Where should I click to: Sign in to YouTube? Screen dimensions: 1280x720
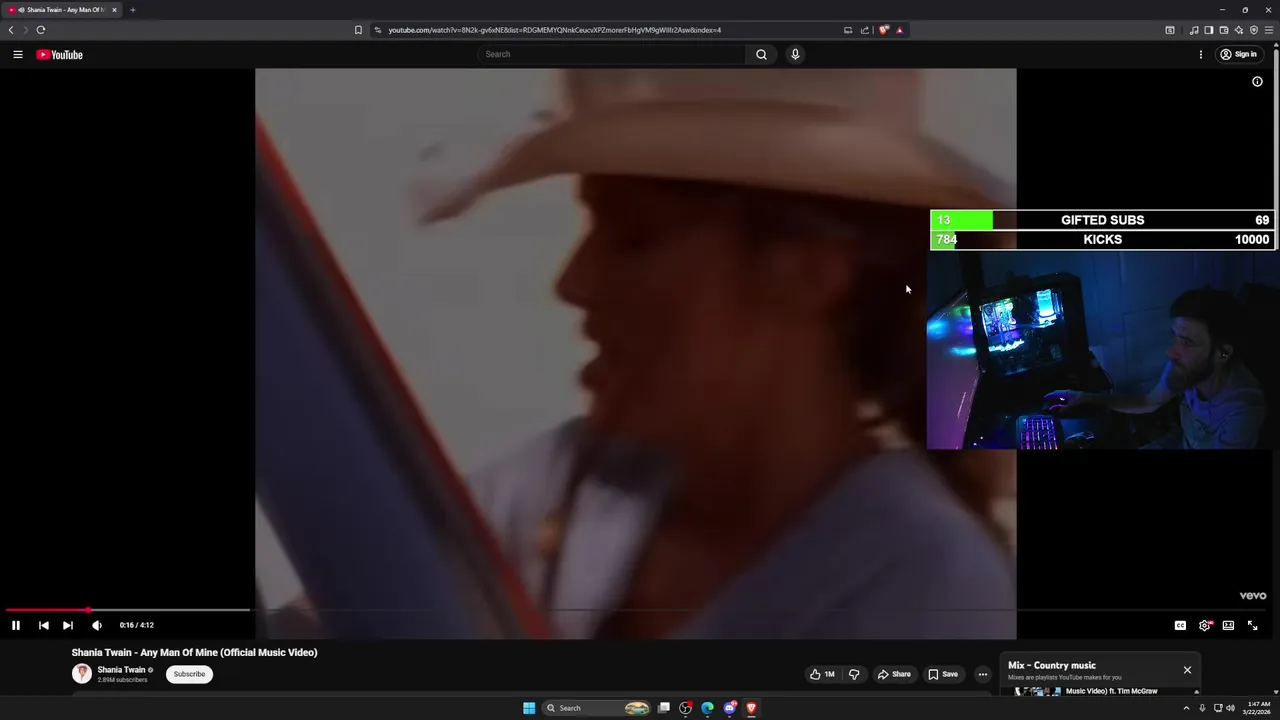[1239, 55]
